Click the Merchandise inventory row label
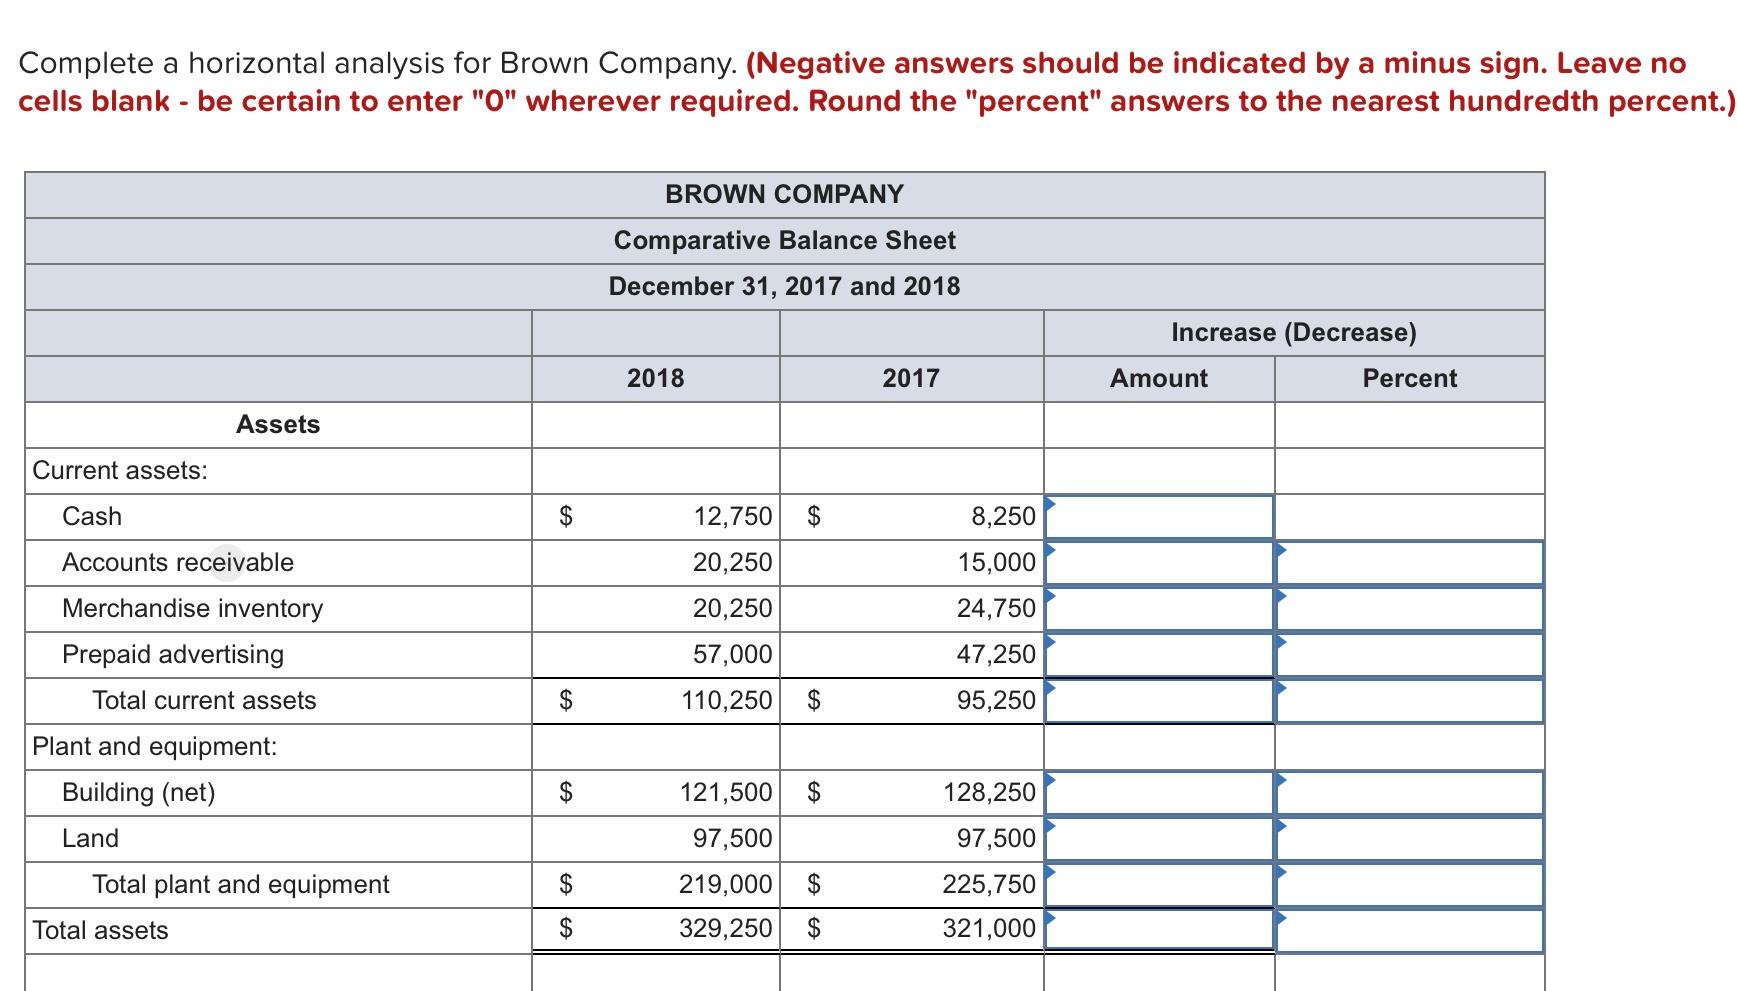 193,609
